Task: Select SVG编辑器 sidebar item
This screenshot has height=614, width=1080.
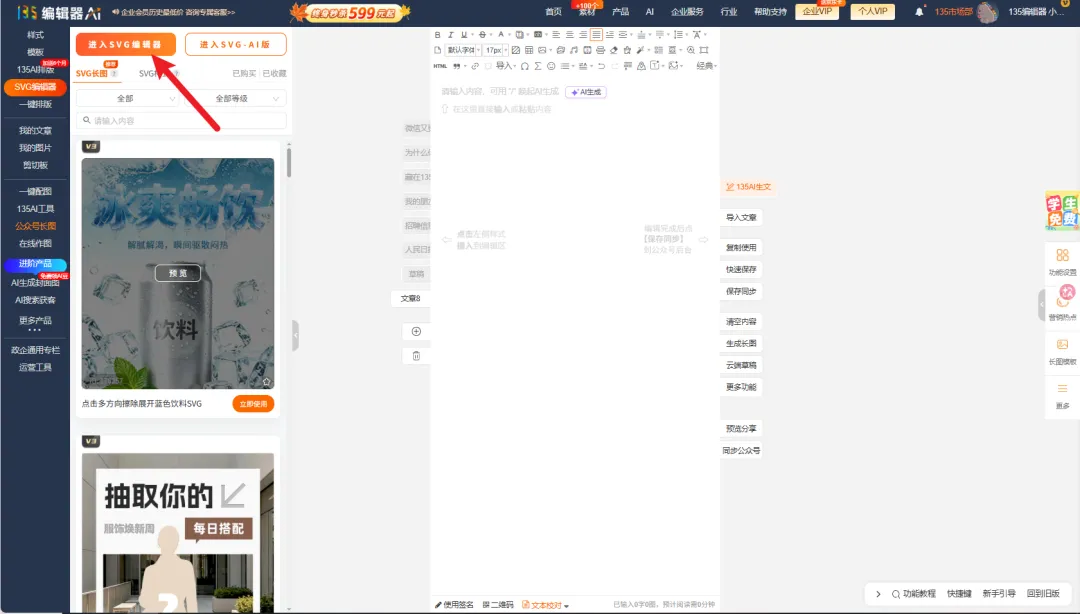Action: pyautogui.click(x=35, y=87)
